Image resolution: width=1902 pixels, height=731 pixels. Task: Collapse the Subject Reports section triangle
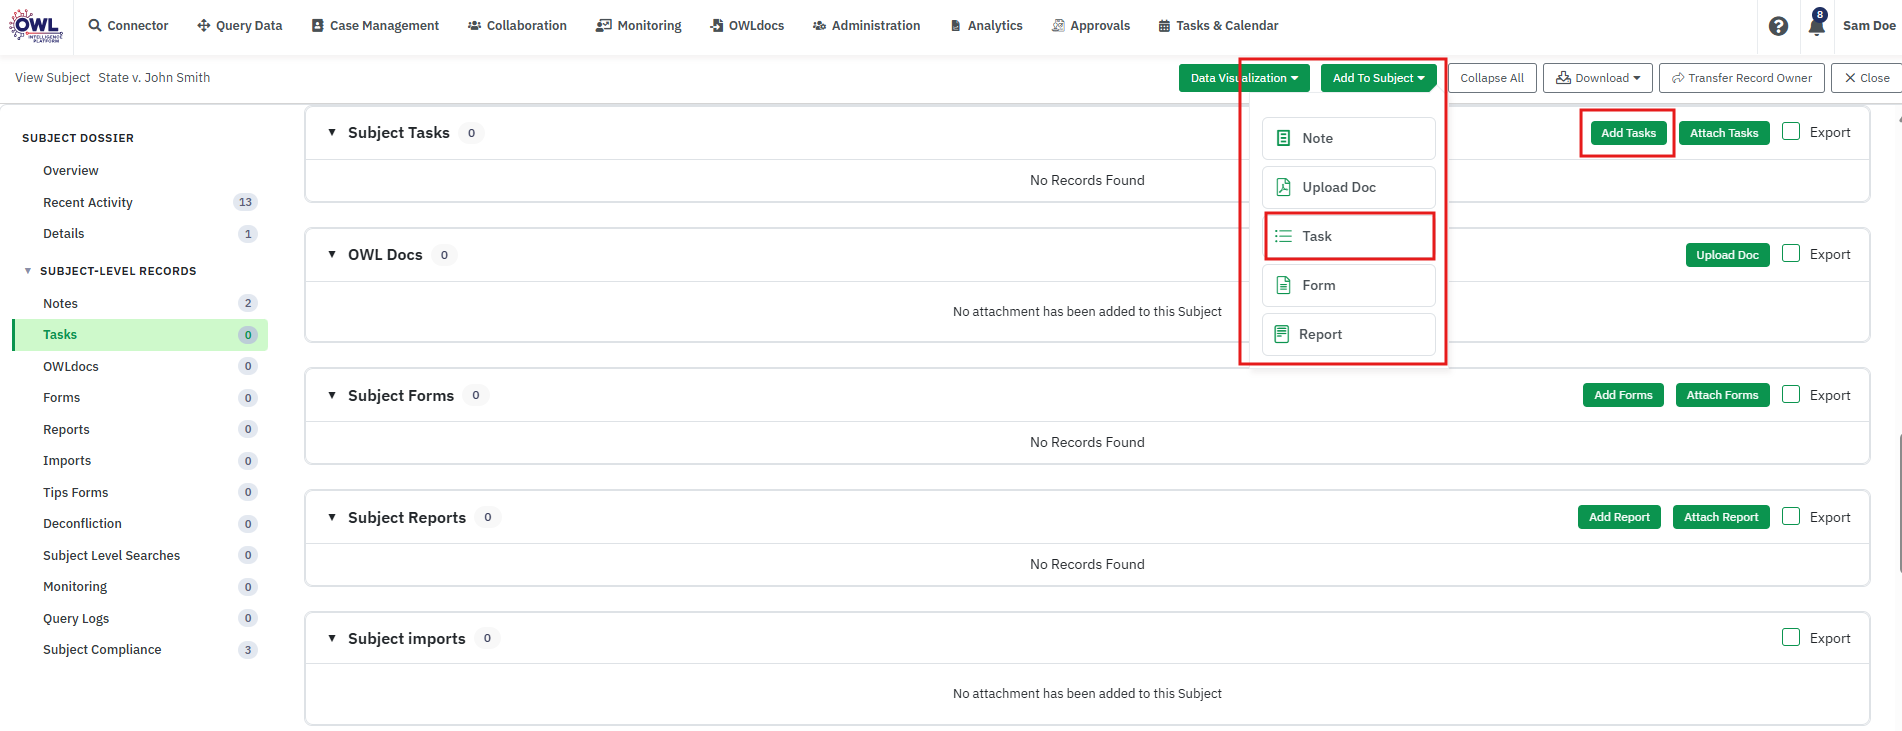332,517
